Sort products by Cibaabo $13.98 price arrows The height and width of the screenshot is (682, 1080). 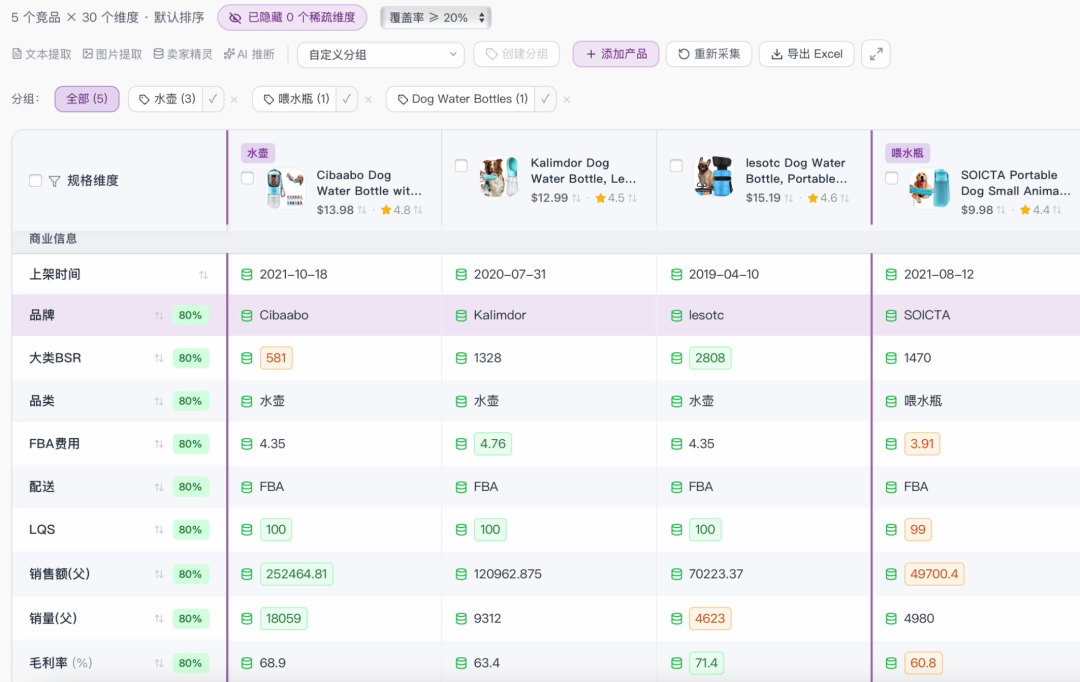362,210
